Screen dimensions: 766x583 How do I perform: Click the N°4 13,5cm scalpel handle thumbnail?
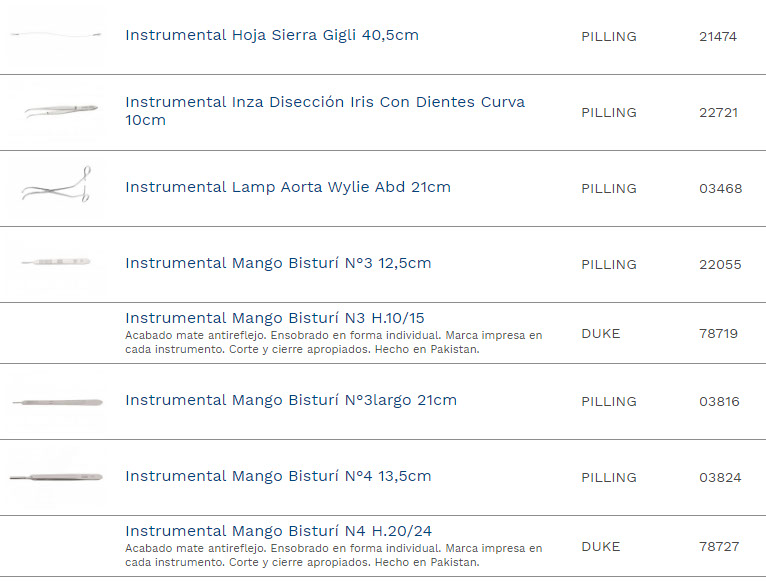click(x=57, y=476)
